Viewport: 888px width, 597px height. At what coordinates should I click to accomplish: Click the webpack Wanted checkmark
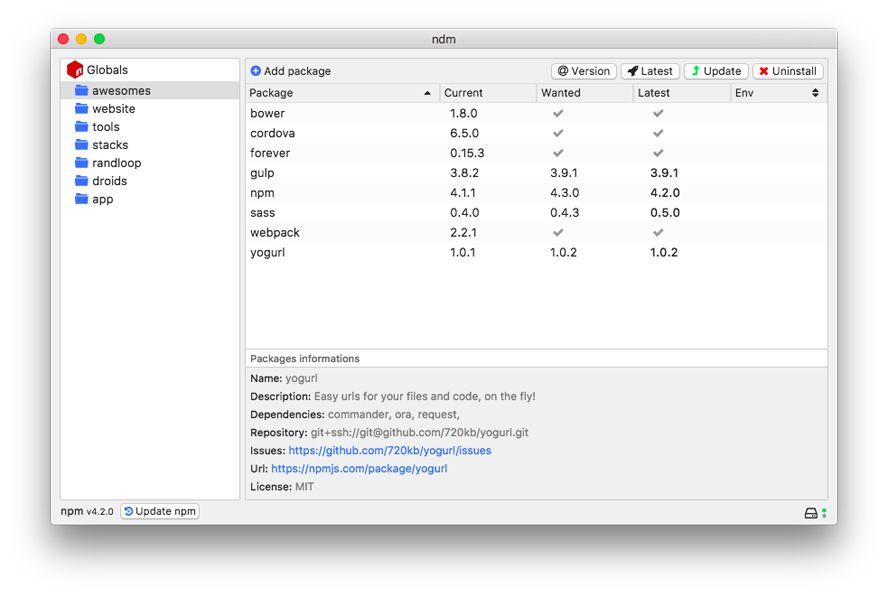(558, 232)
